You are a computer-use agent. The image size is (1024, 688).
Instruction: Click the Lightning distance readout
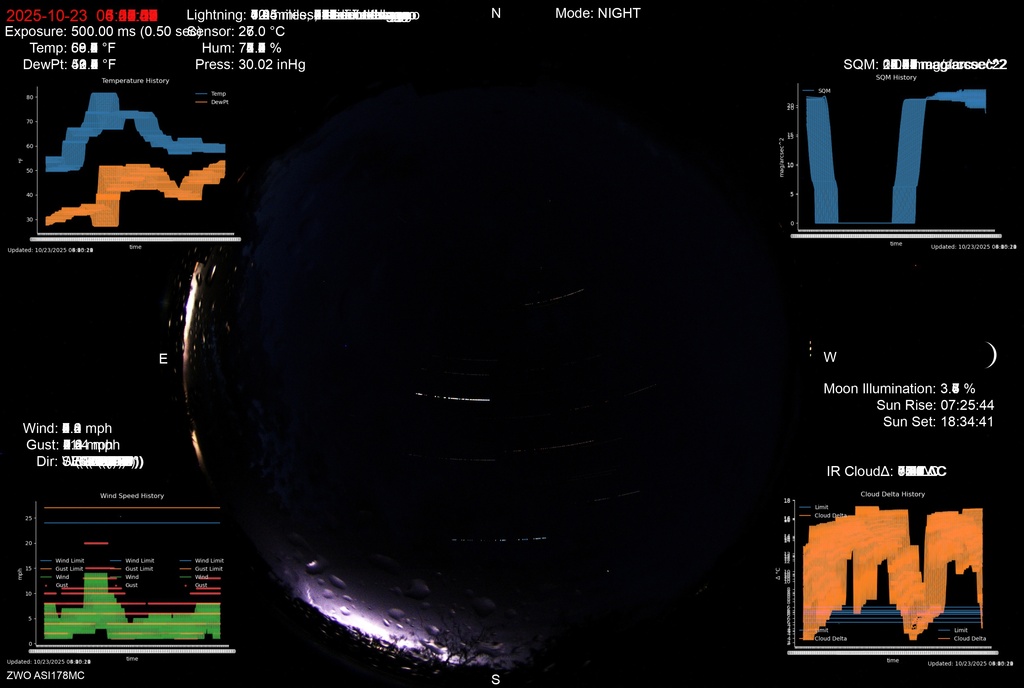click(x=302, y=15)
